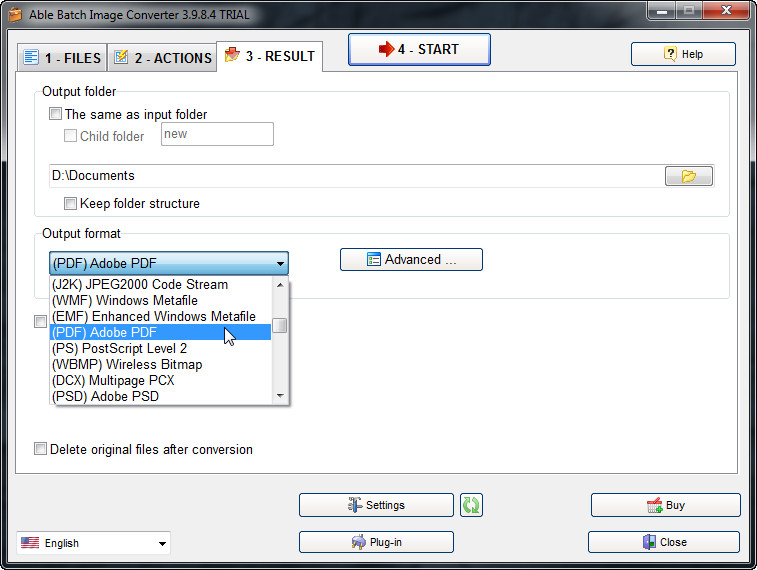Collapse the output format combo box
Image resolution: width=757 pixels, height=570 pixels.
point(169,264)
